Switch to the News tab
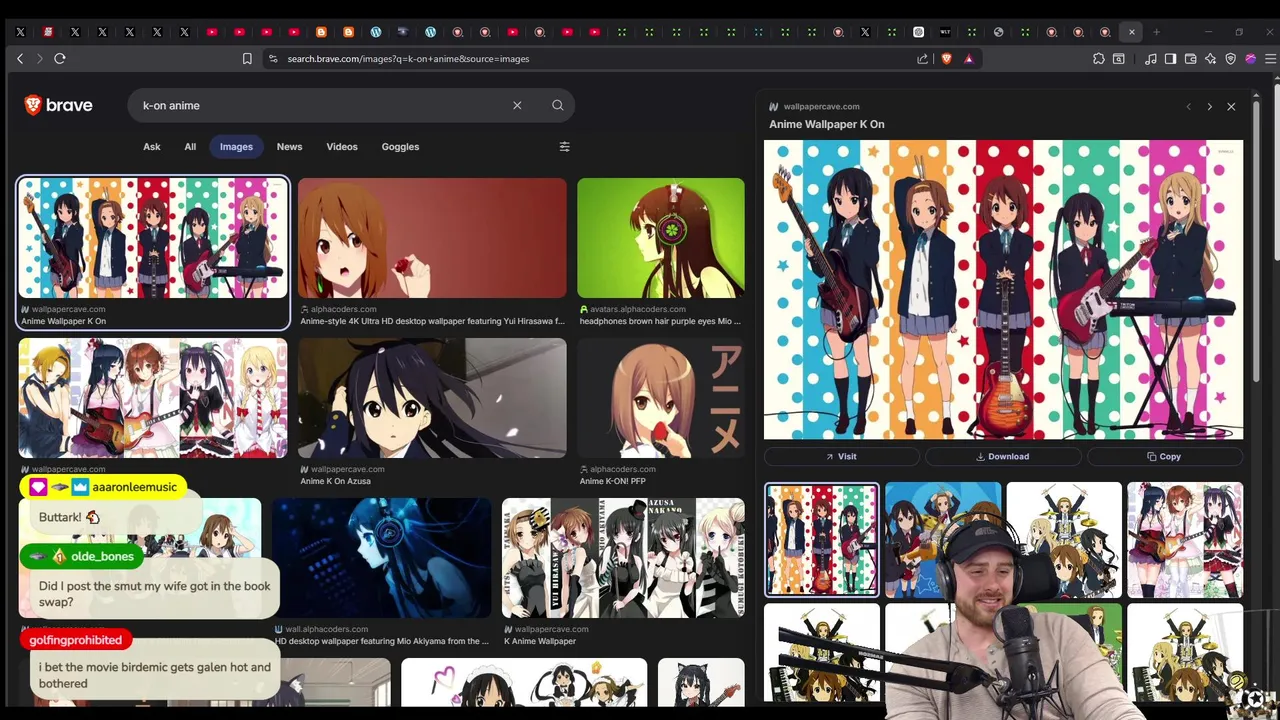1280x720 pixels. [289, 146]
